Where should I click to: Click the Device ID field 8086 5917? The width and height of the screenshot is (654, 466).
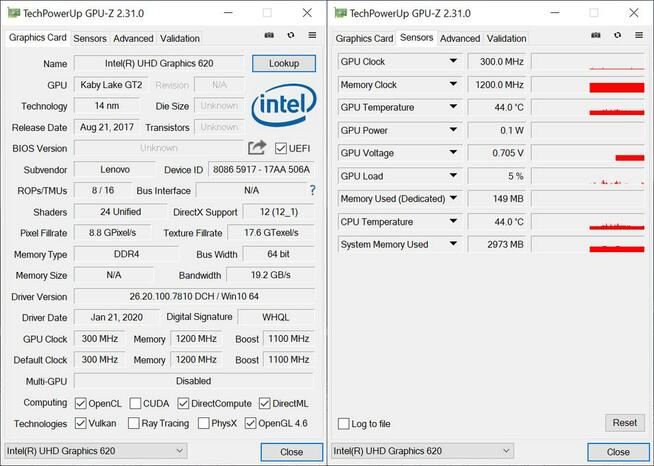(261, 169)
